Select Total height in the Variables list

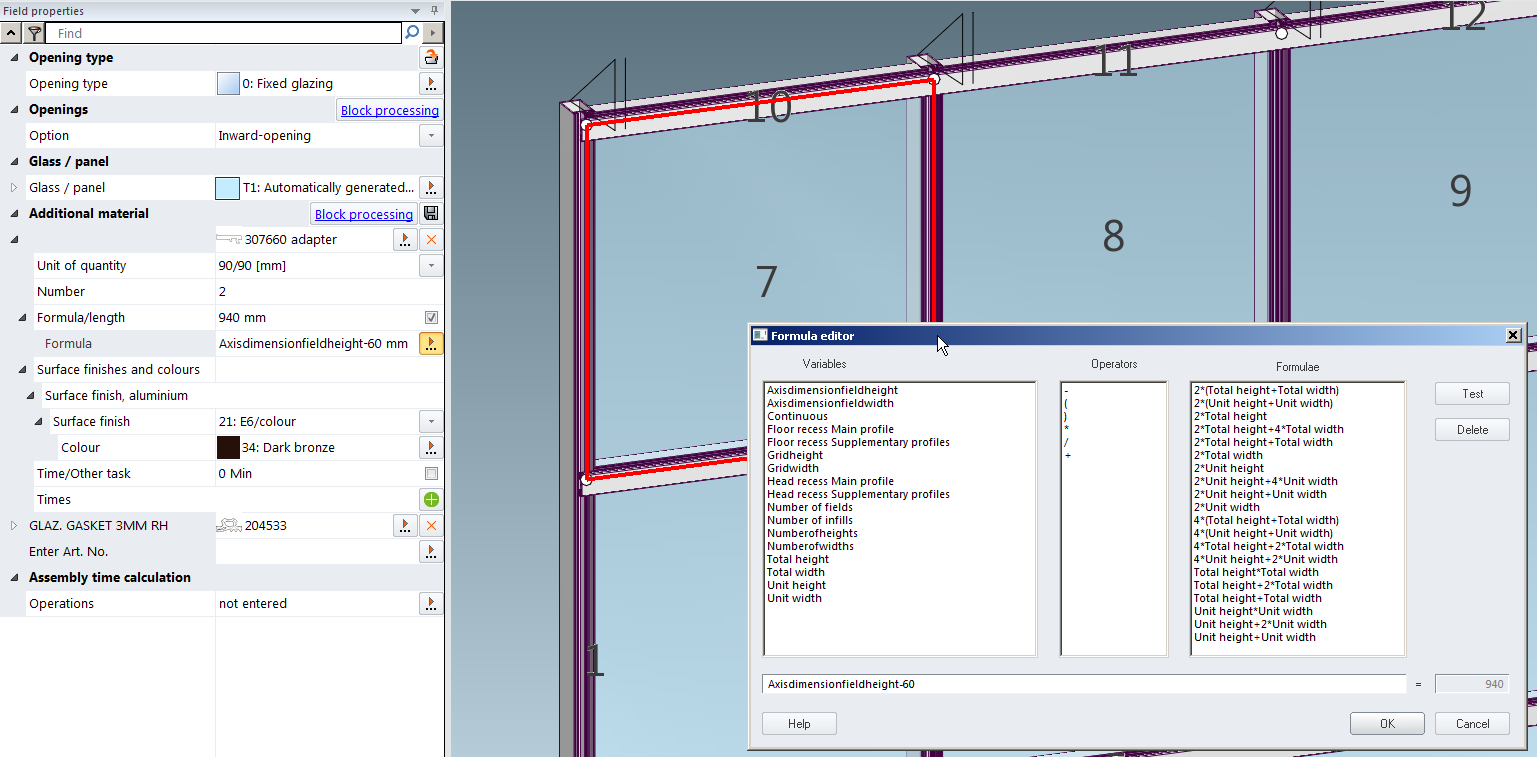tap(797, 560)
